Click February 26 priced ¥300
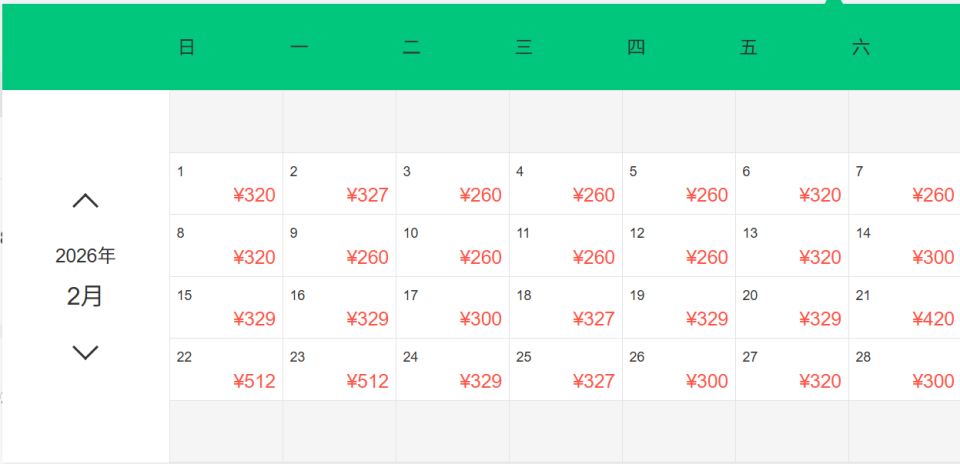 pyautogui.click(x=678, y=370)
